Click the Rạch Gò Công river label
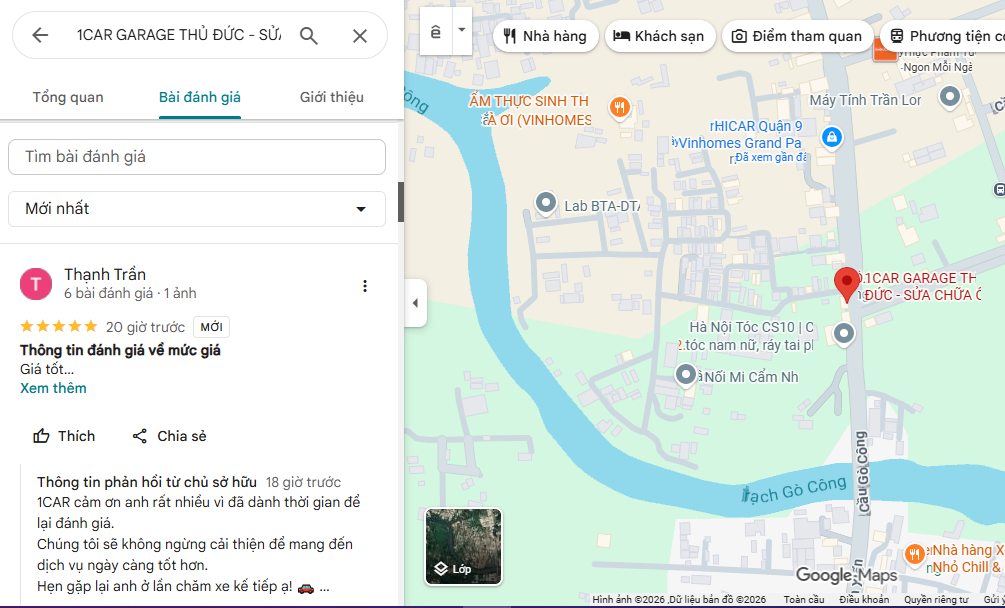 tap(793, 489)
